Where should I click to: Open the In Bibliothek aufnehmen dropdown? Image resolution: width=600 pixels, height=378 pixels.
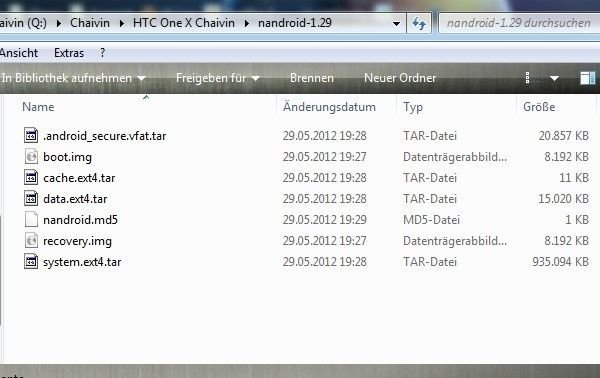73,78
